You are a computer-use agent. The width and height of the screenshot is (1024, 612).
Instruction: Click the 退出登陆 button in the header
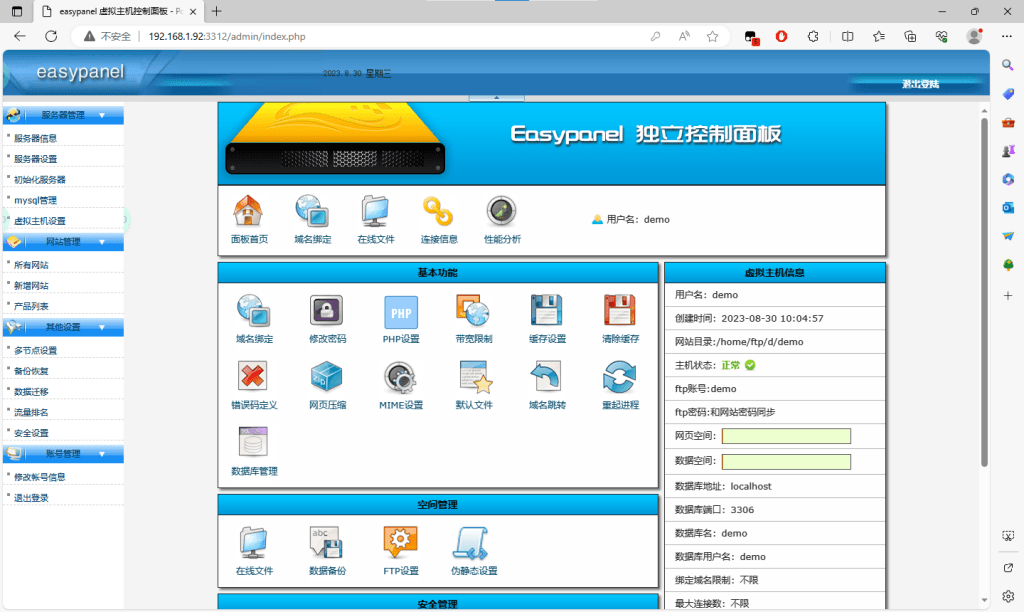[920, 84]
